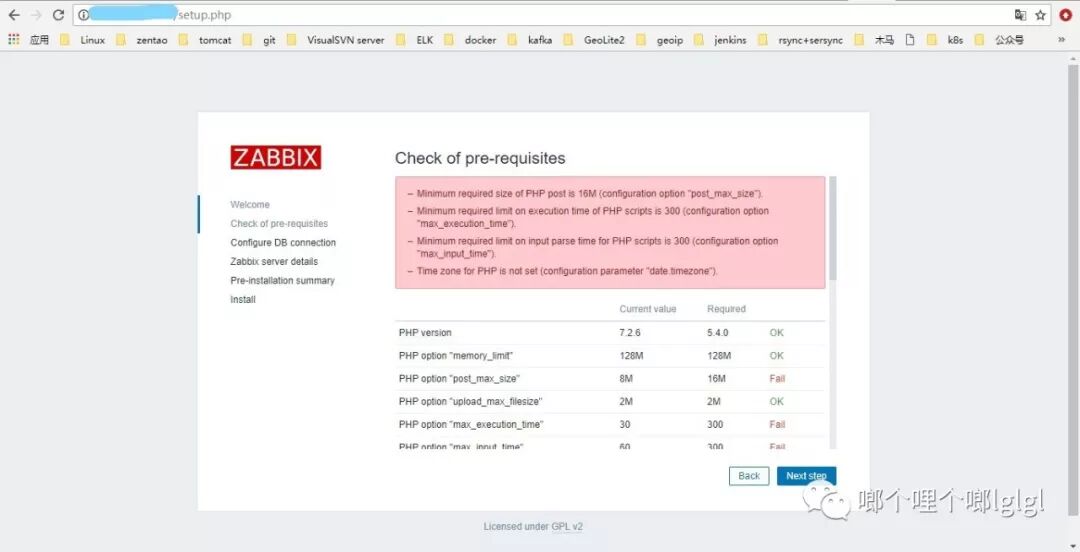Open the ELK bookmark folder

[415, 40]
